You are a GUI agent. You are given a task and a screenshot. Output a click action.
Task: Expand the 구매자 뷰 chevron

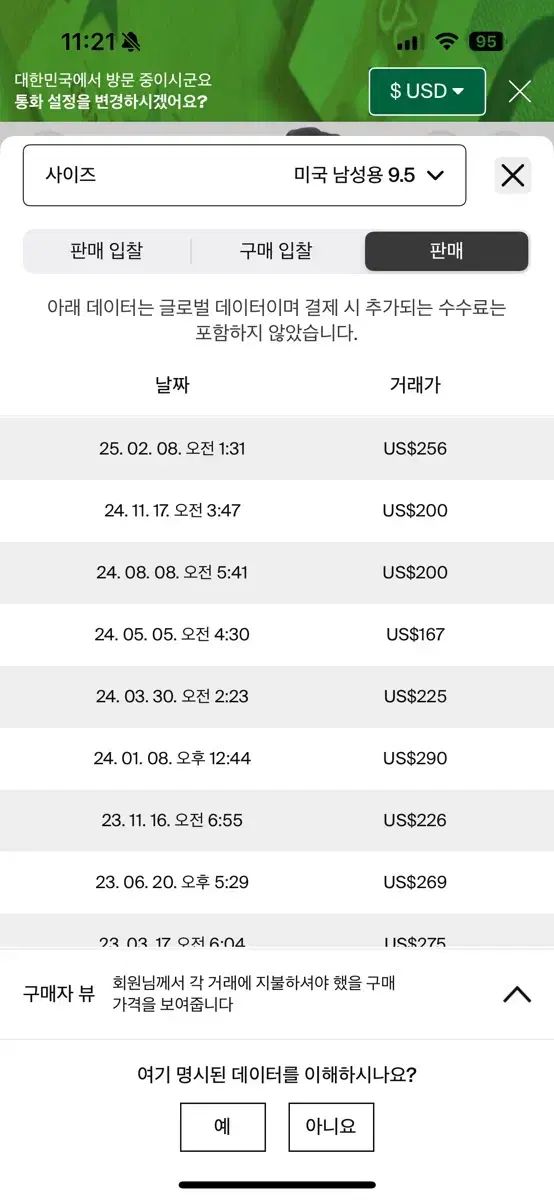coord(517,994)
